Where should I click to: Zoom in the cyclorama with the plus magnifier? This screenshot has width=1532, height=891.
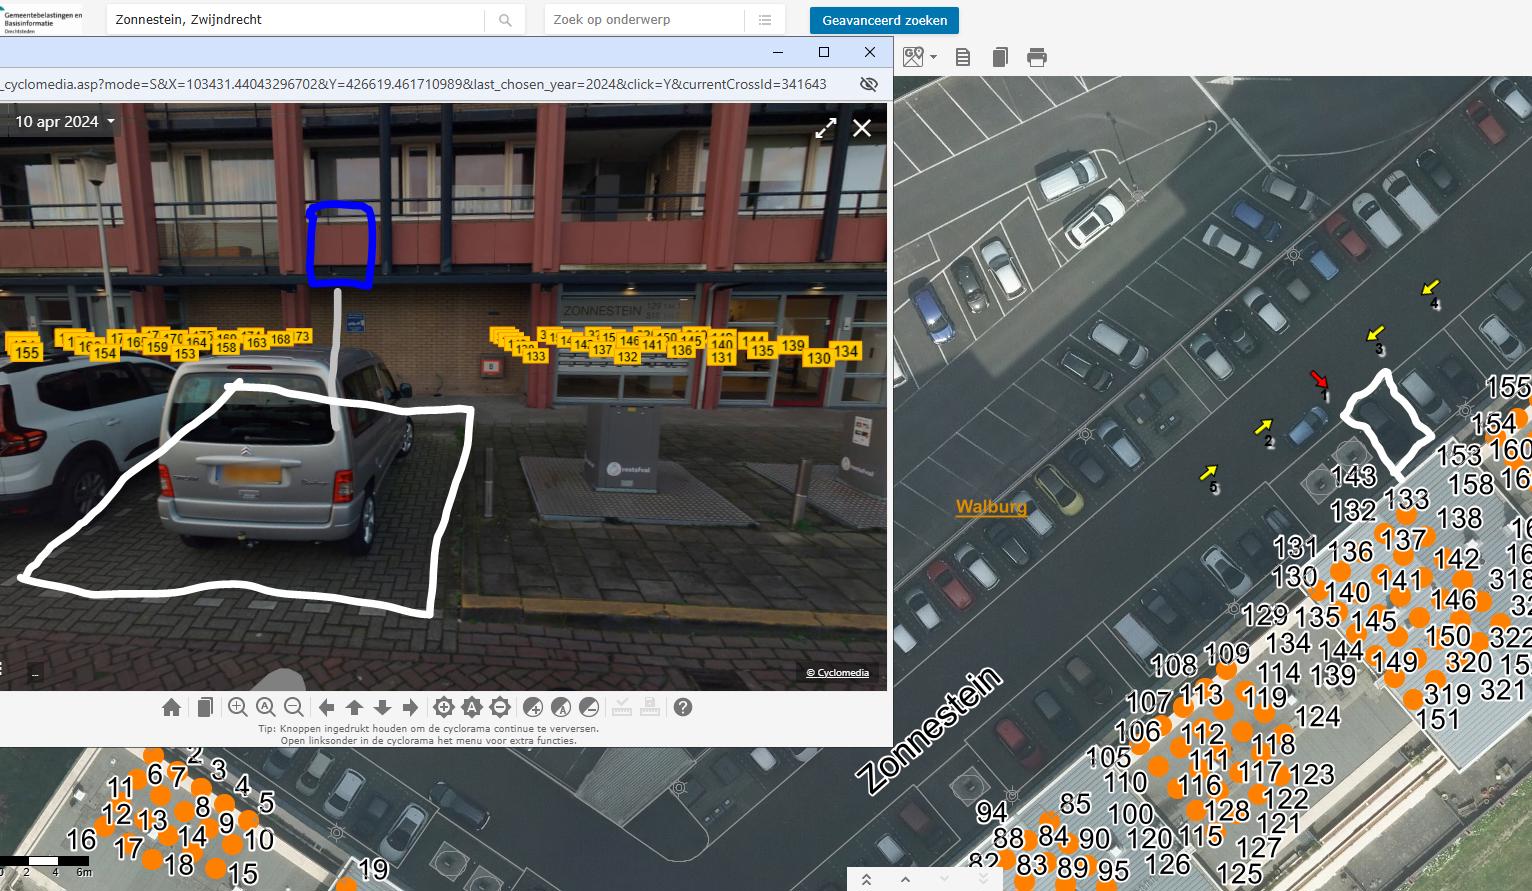click(x=238, y=708)
